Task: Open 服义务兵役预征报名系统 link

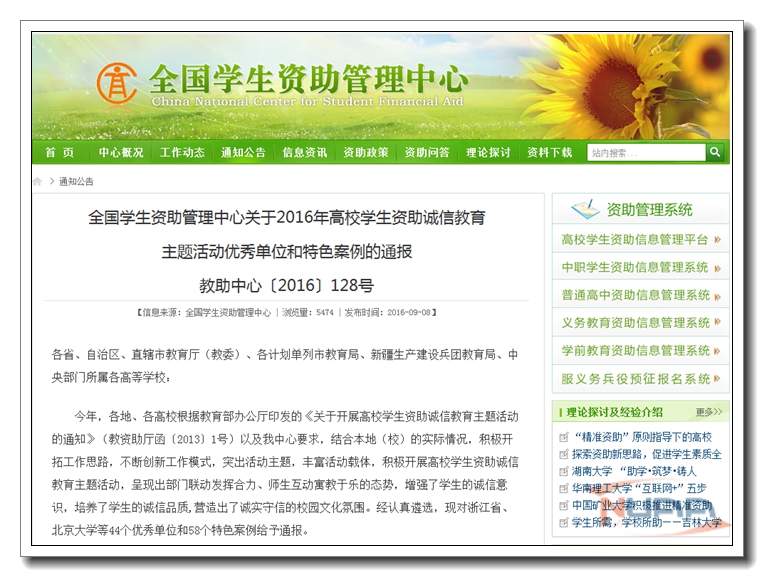Action: tap(635, 379)
